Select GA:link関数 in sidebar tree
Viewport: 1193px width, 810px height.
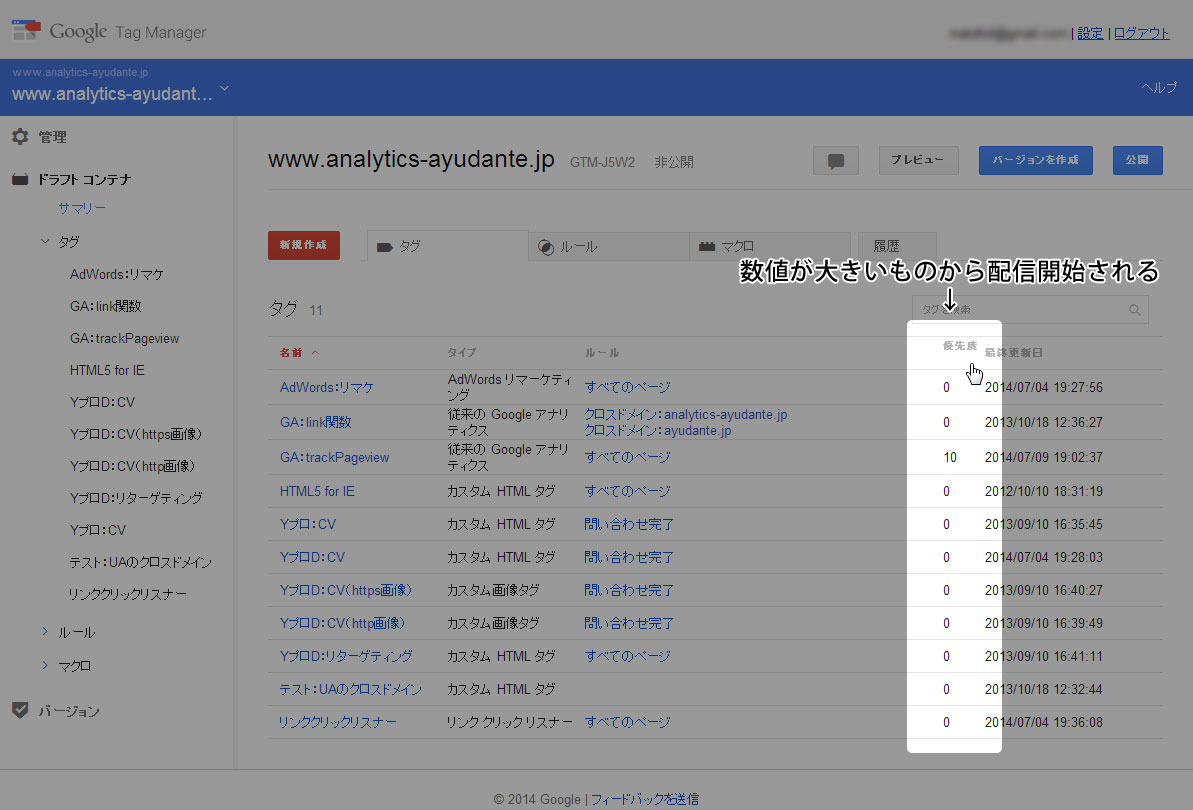[x=106, y=306]
